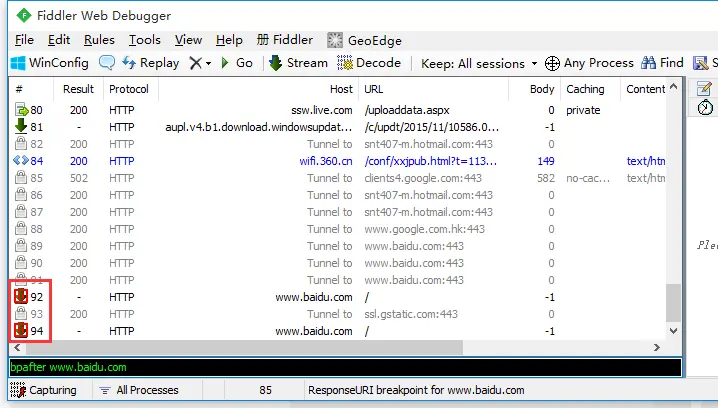Open the Tools menu
This screenshot has width=718, height=408.
[x=144, y=40]
